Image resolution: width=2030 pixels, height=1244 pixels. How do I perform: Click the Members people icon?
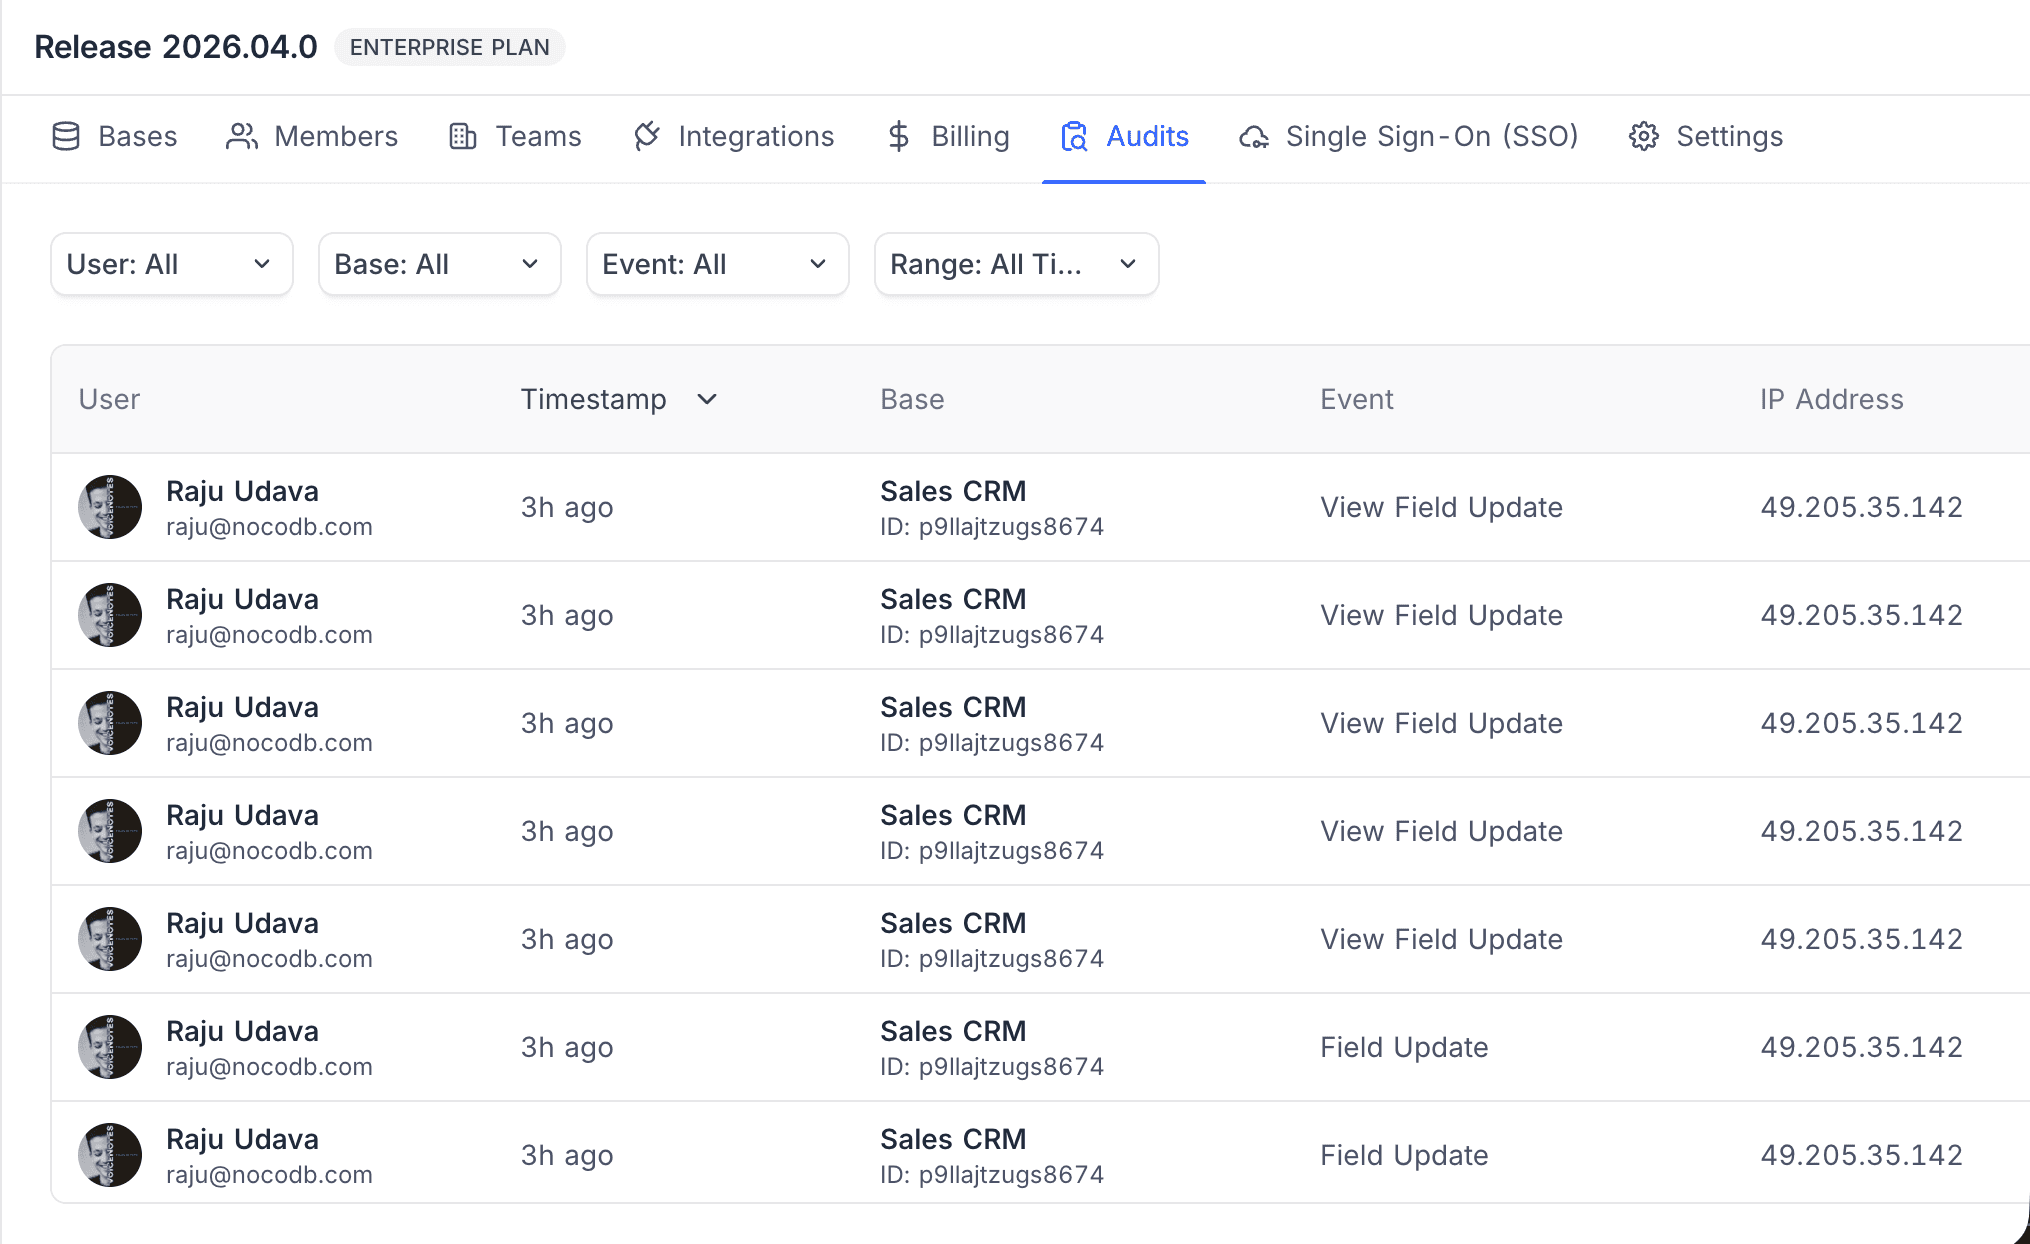(242, 136)
